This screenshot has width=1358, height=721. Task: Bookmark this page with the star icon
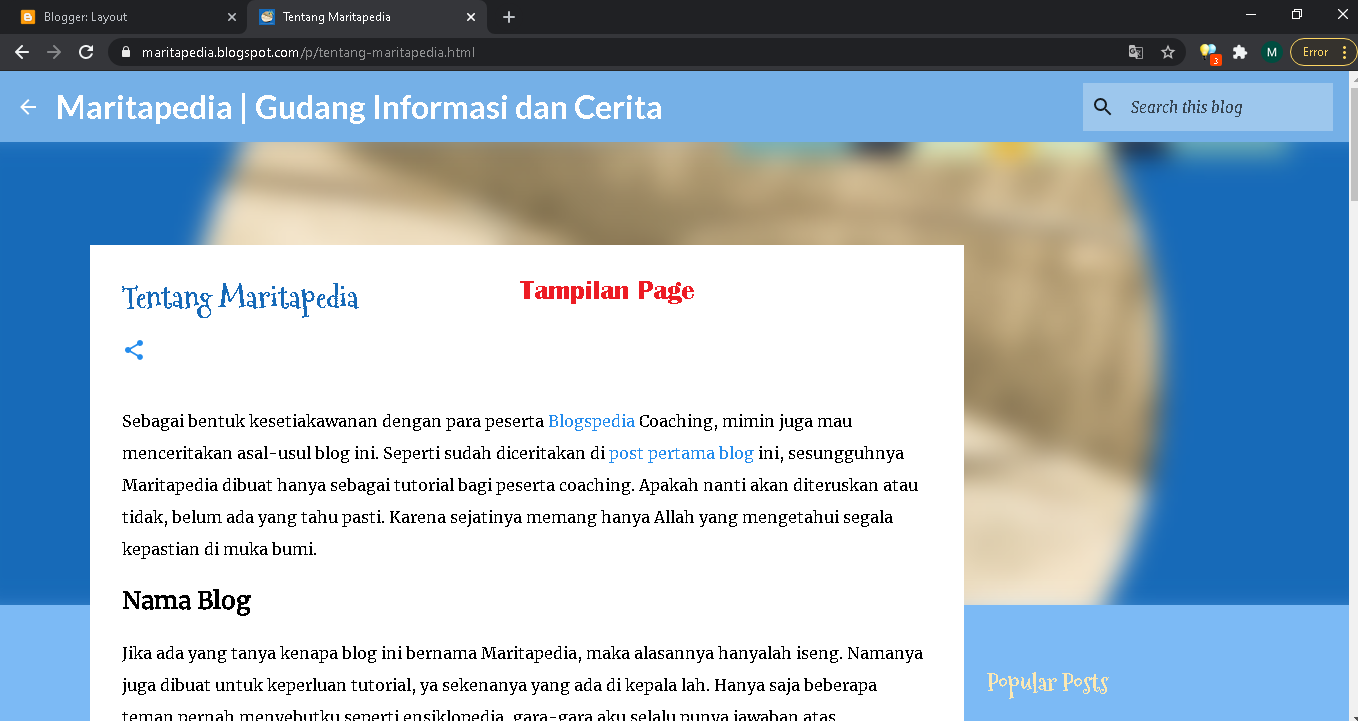coord(1168,52)
